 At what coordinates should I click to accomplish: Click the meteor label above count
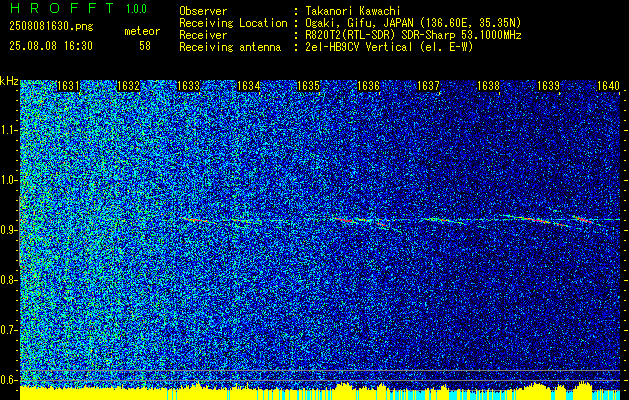(142, 31)
